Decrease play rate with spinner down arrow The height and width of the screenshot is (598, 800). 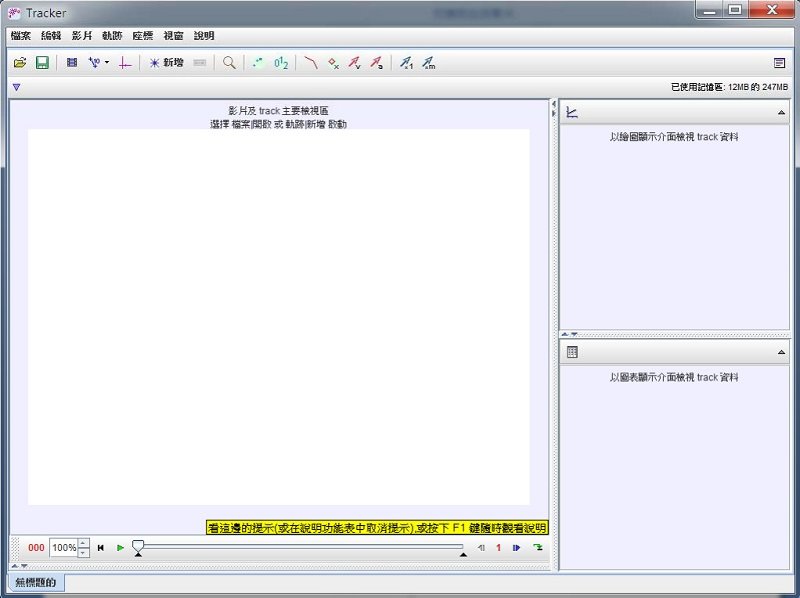(x=84, y=552)
